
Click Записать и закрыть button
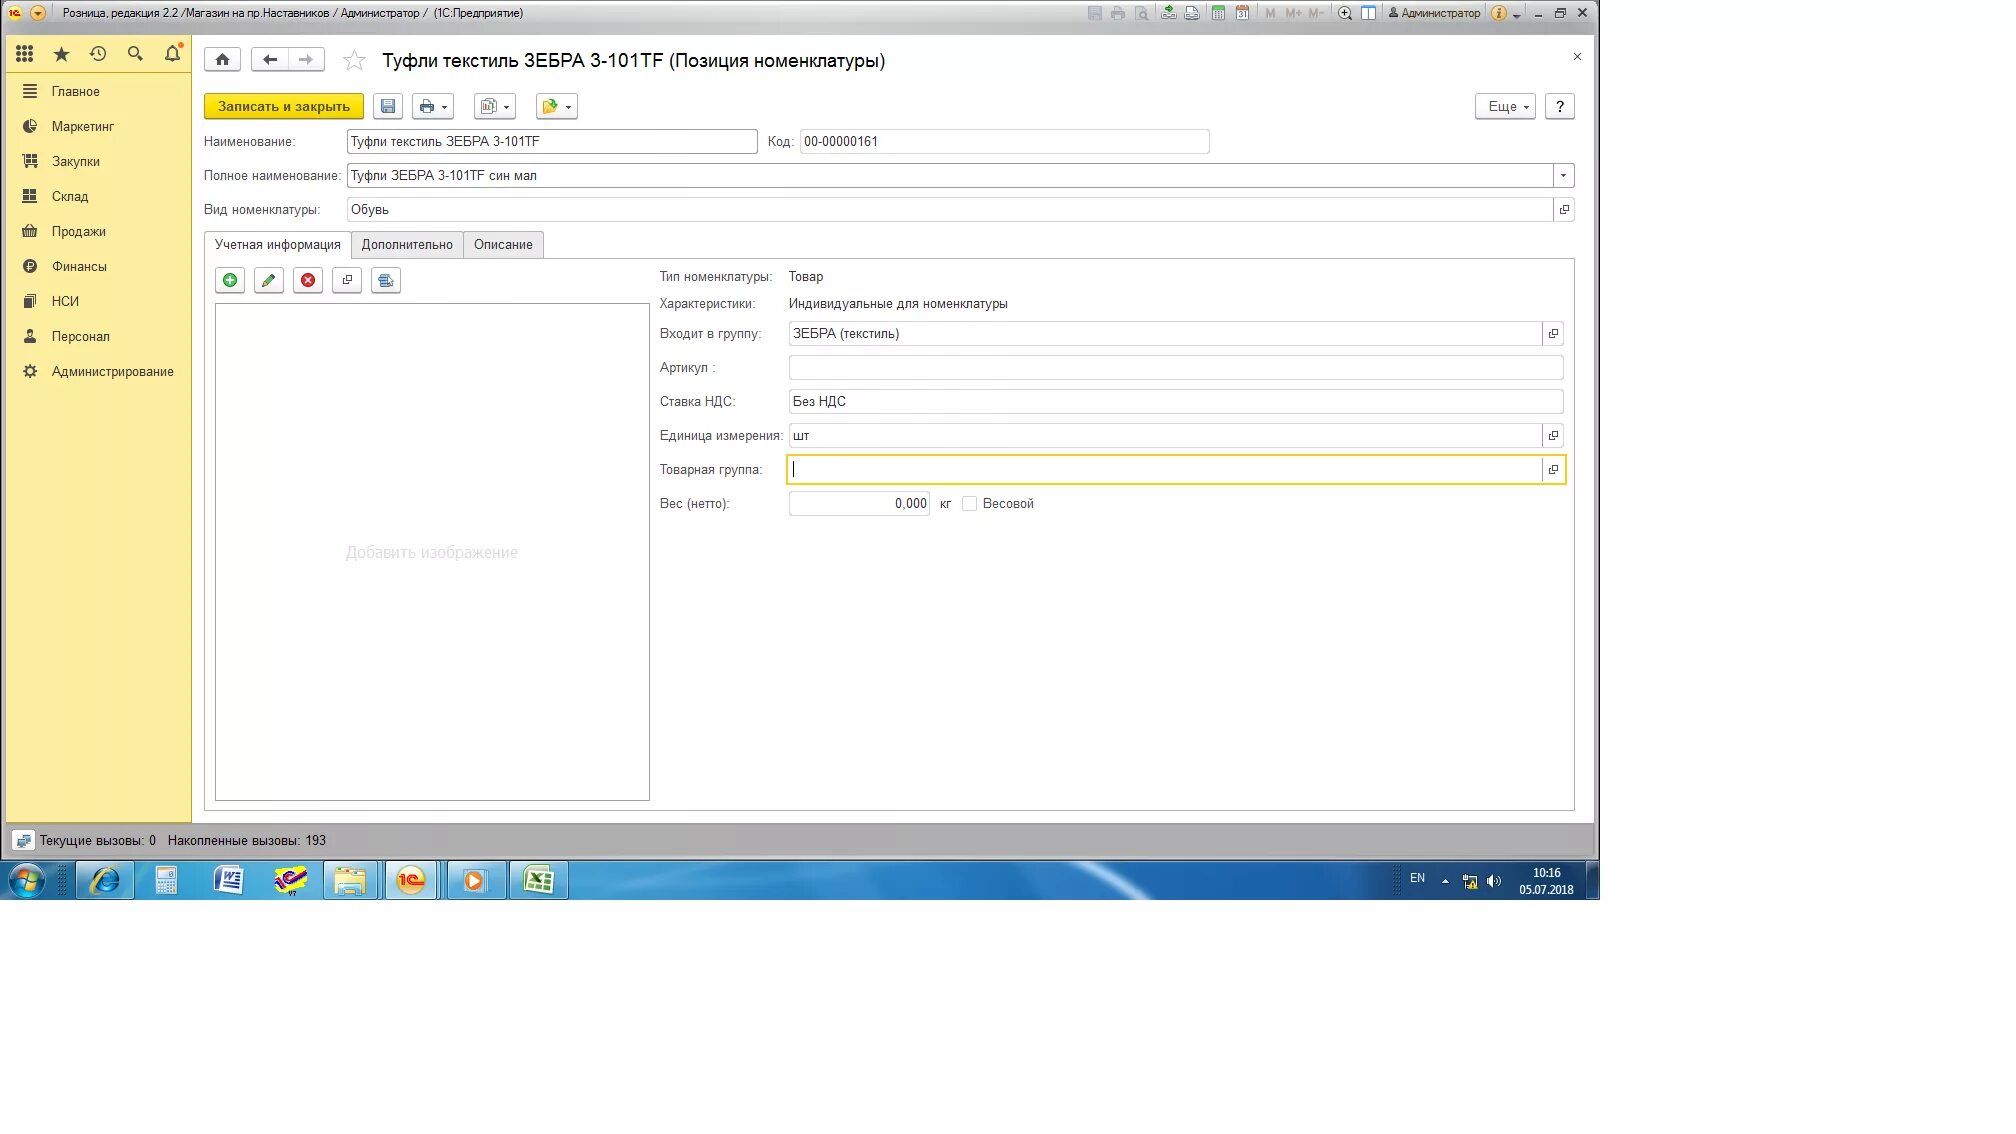tap(284, 106)
